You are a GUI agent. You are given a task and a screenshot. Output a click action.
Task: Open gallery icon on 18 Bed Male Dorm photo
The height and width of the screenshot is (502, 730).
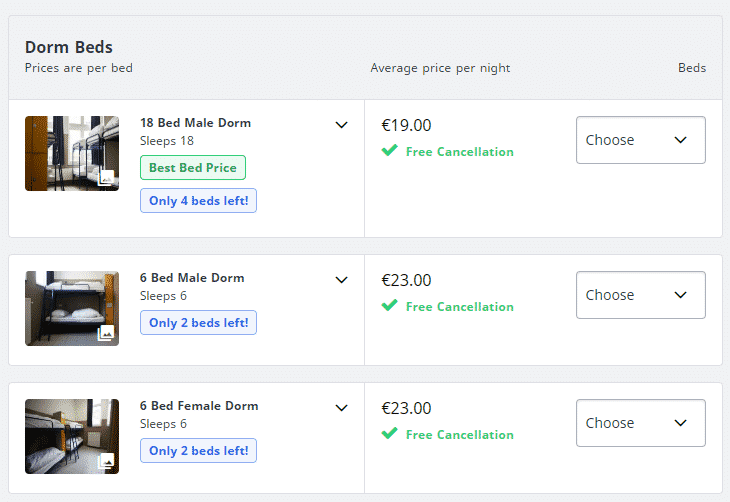pyautogui.click(x=107, y=178)
